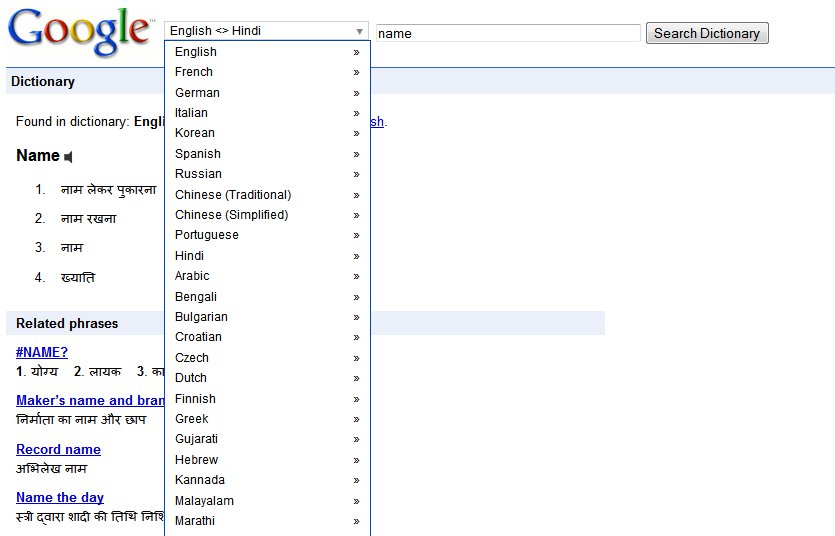Select Italian in the language list
Viewport: 835px width, 536px height.
pos(267,113)
